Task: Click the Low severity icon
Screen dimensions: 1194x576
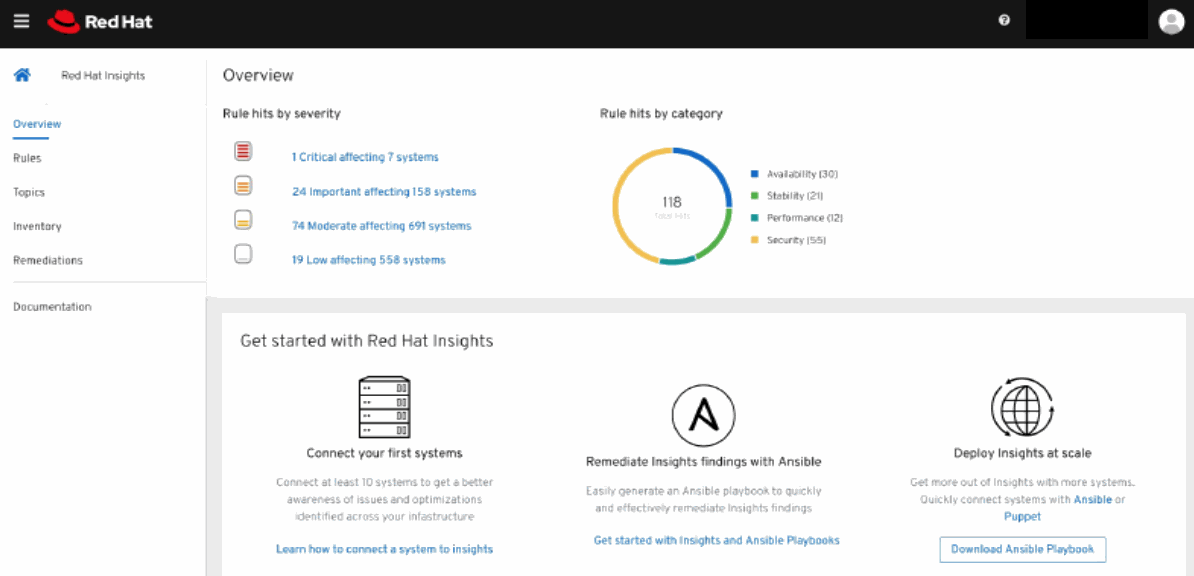Action: [243, 254]
